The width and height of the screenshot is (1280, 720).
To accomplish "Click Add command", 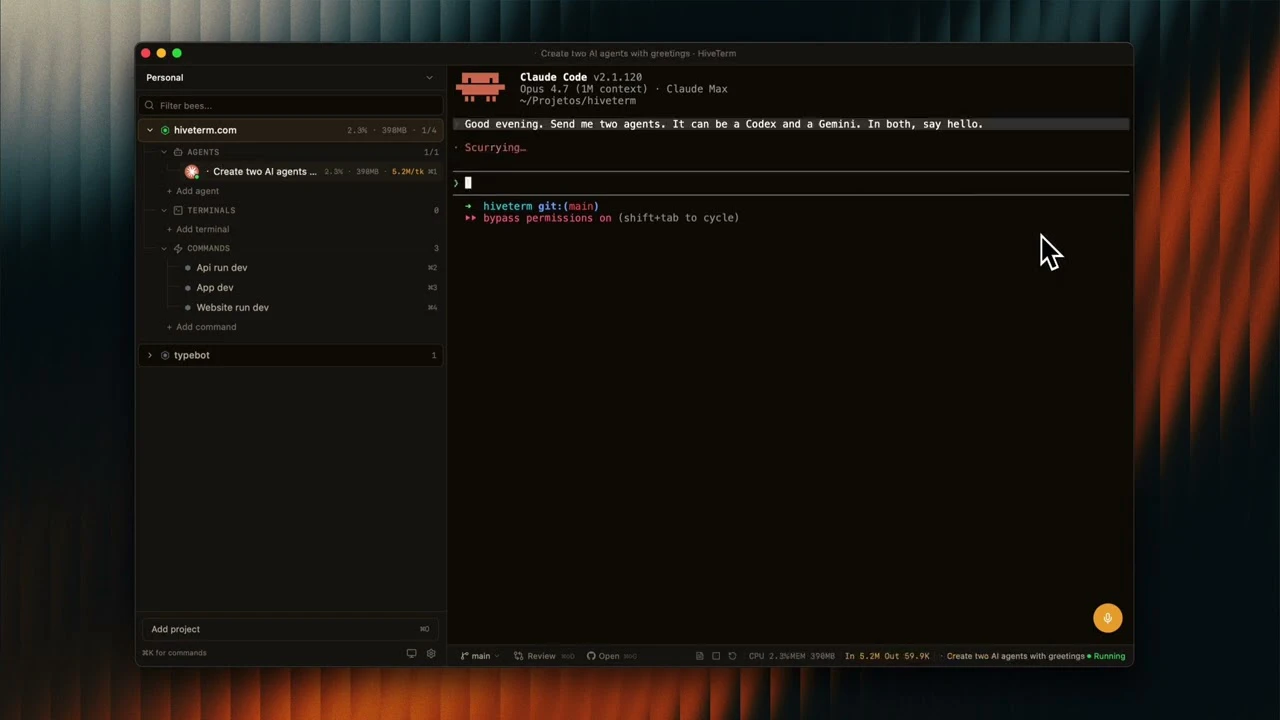I will tap(201, 327).
